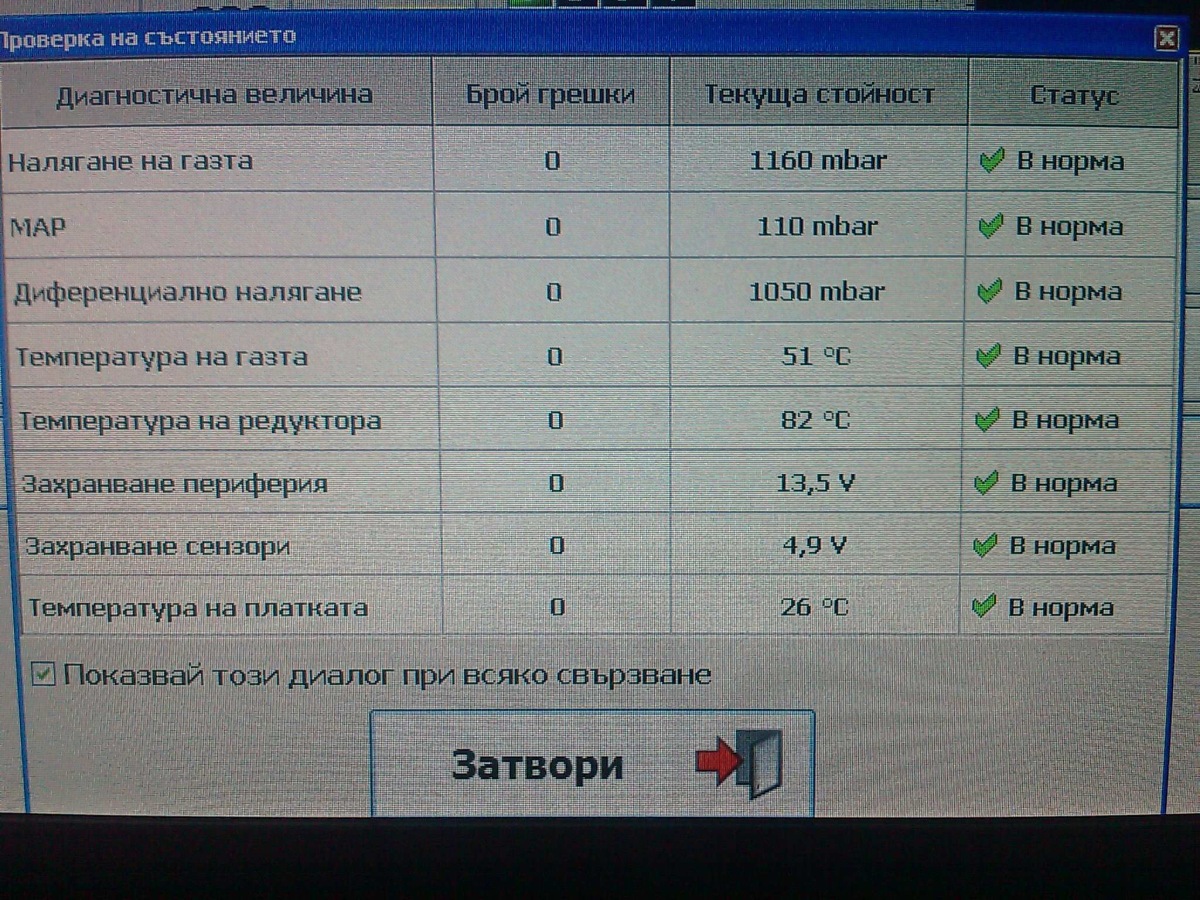
Task: Close the dialog with title bar X
Action: click(1165, 39)
